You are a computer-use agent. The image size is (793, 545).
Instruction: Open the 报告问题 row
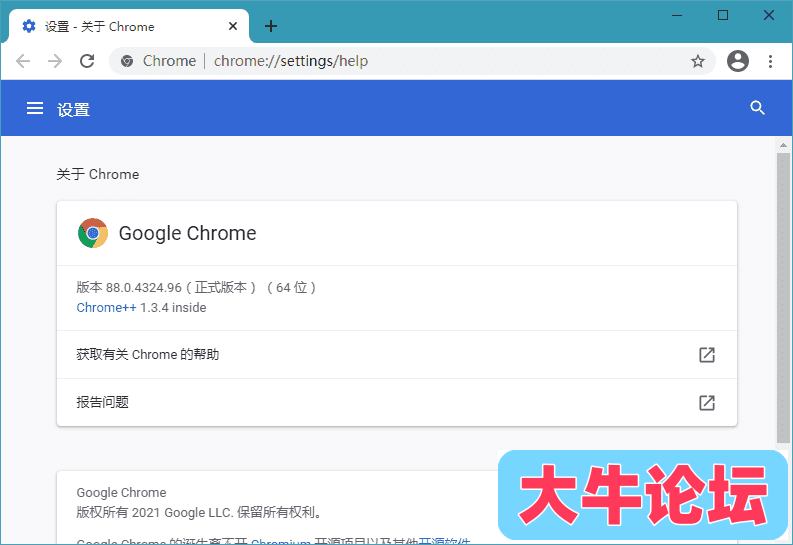(x=397, y=403)
